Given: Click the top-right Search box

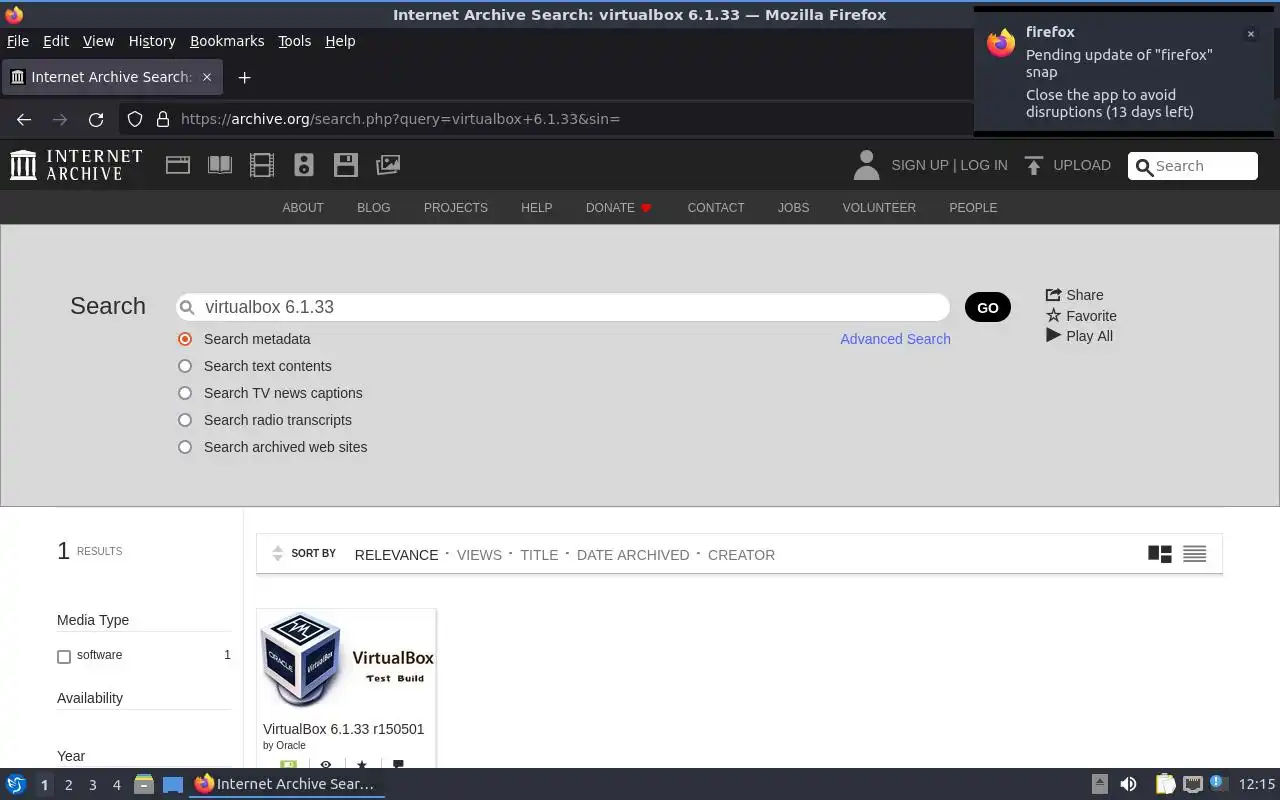Looking at the screenshot, I should coord(1193,166).
